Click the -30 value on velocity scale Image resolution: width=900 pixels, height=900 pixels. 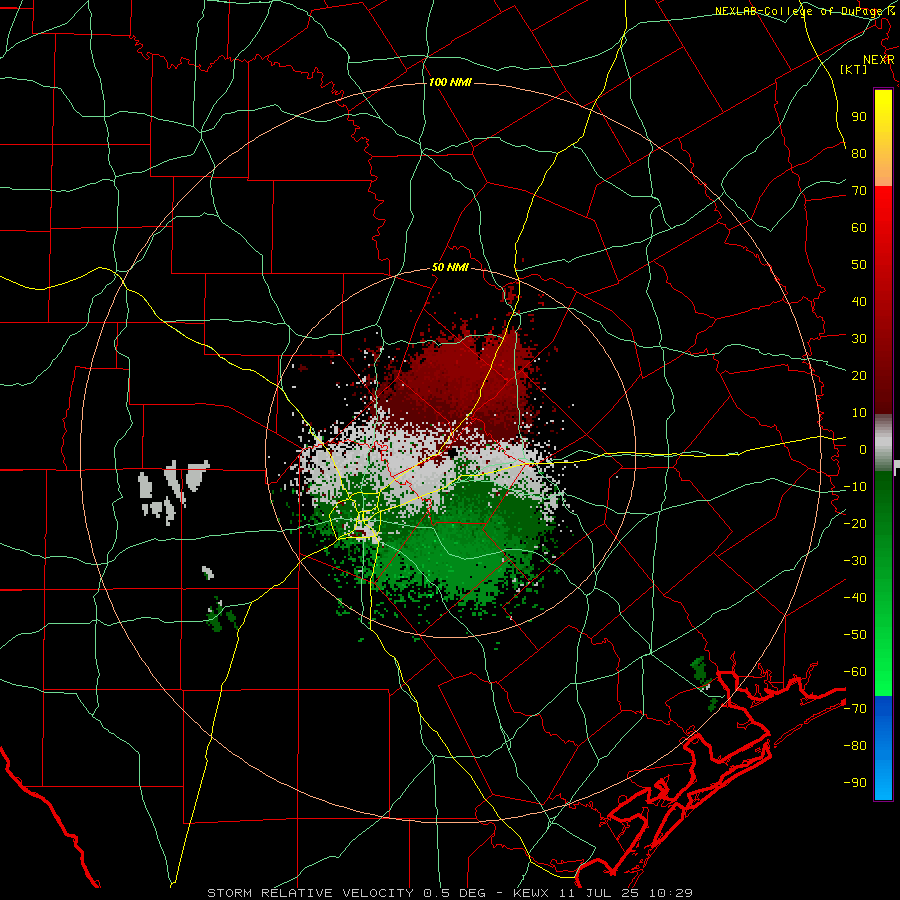pos(855,561)
